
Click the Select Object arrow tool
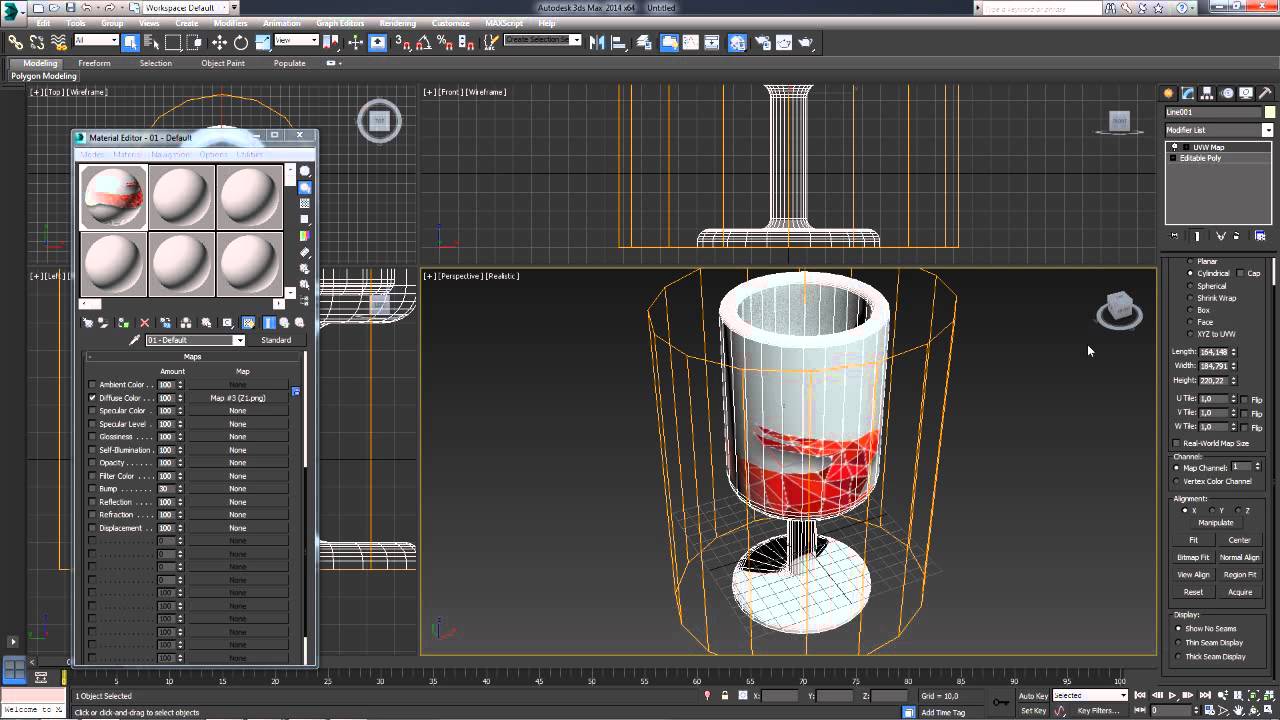click(x=130, y=42)
